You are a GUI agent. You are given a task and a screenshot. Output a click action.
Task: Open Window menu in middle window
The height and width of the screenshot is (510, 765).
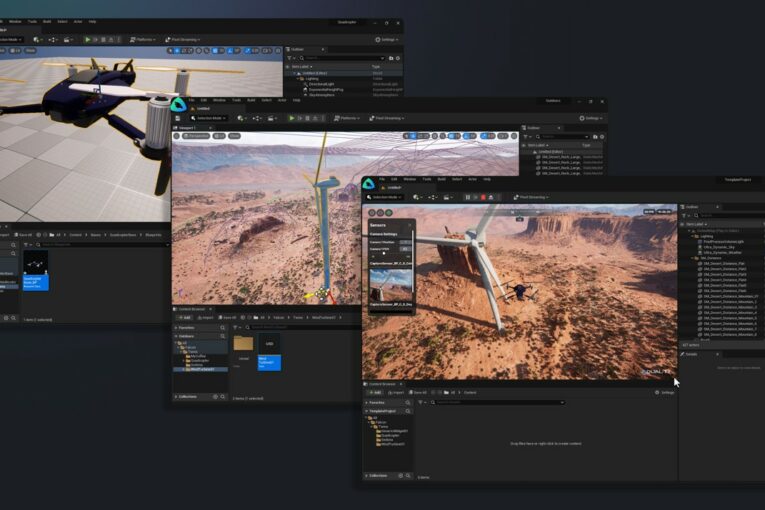pos(219,100)
